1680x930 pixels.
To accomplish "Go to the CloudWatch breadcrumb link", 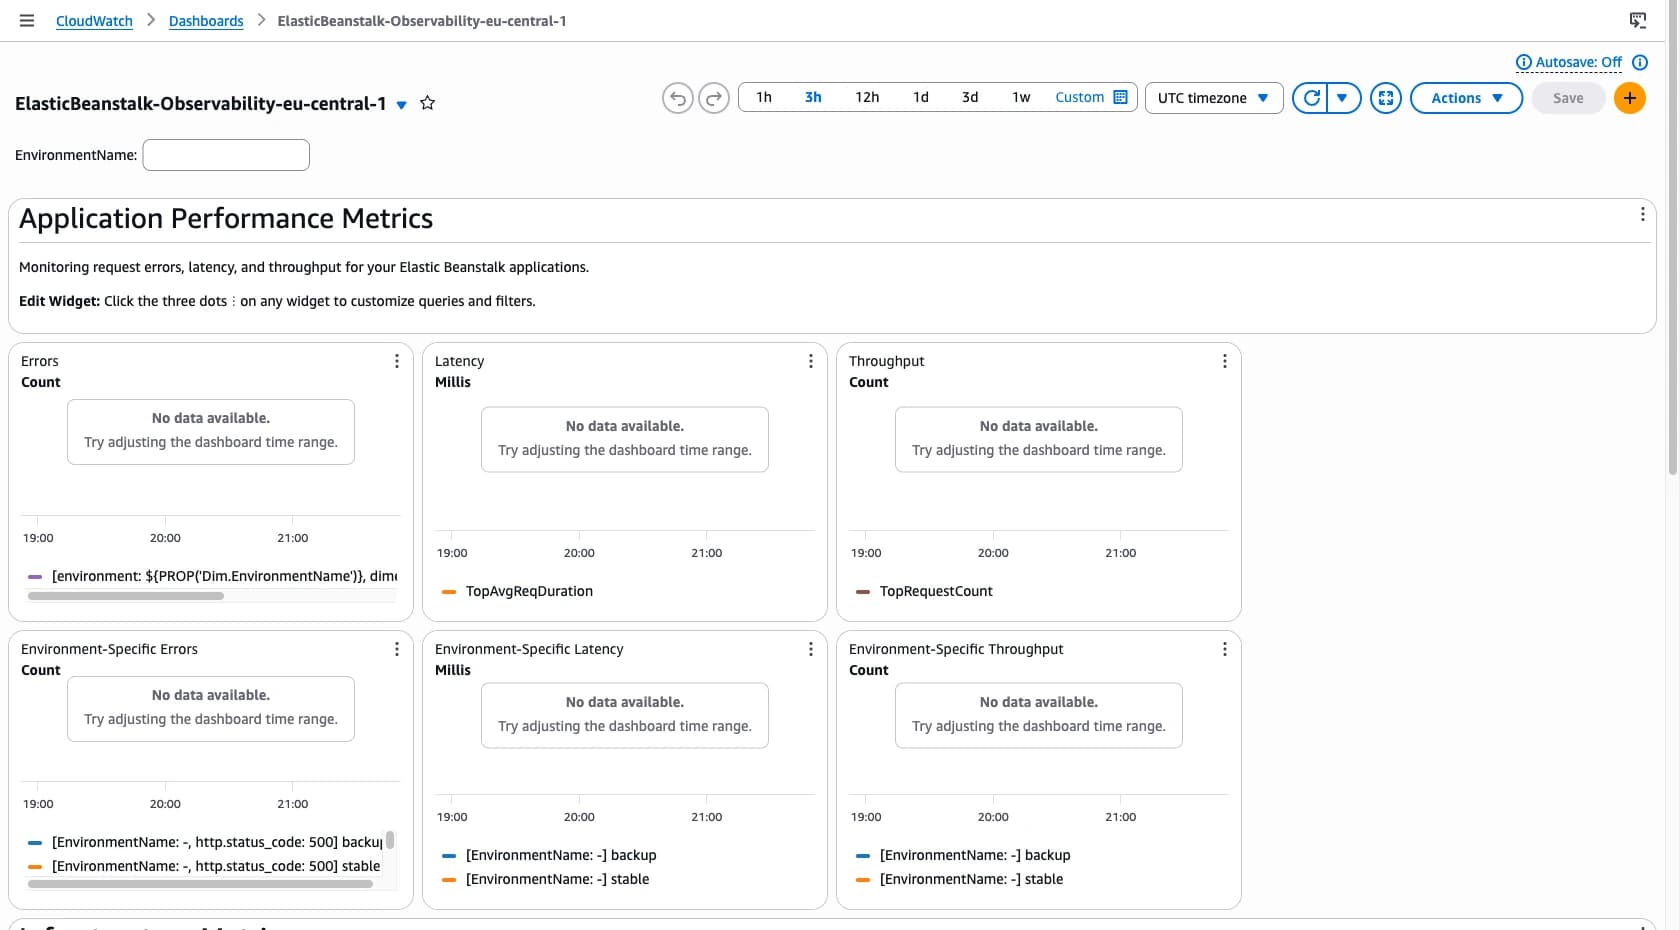I will (94, 21).
